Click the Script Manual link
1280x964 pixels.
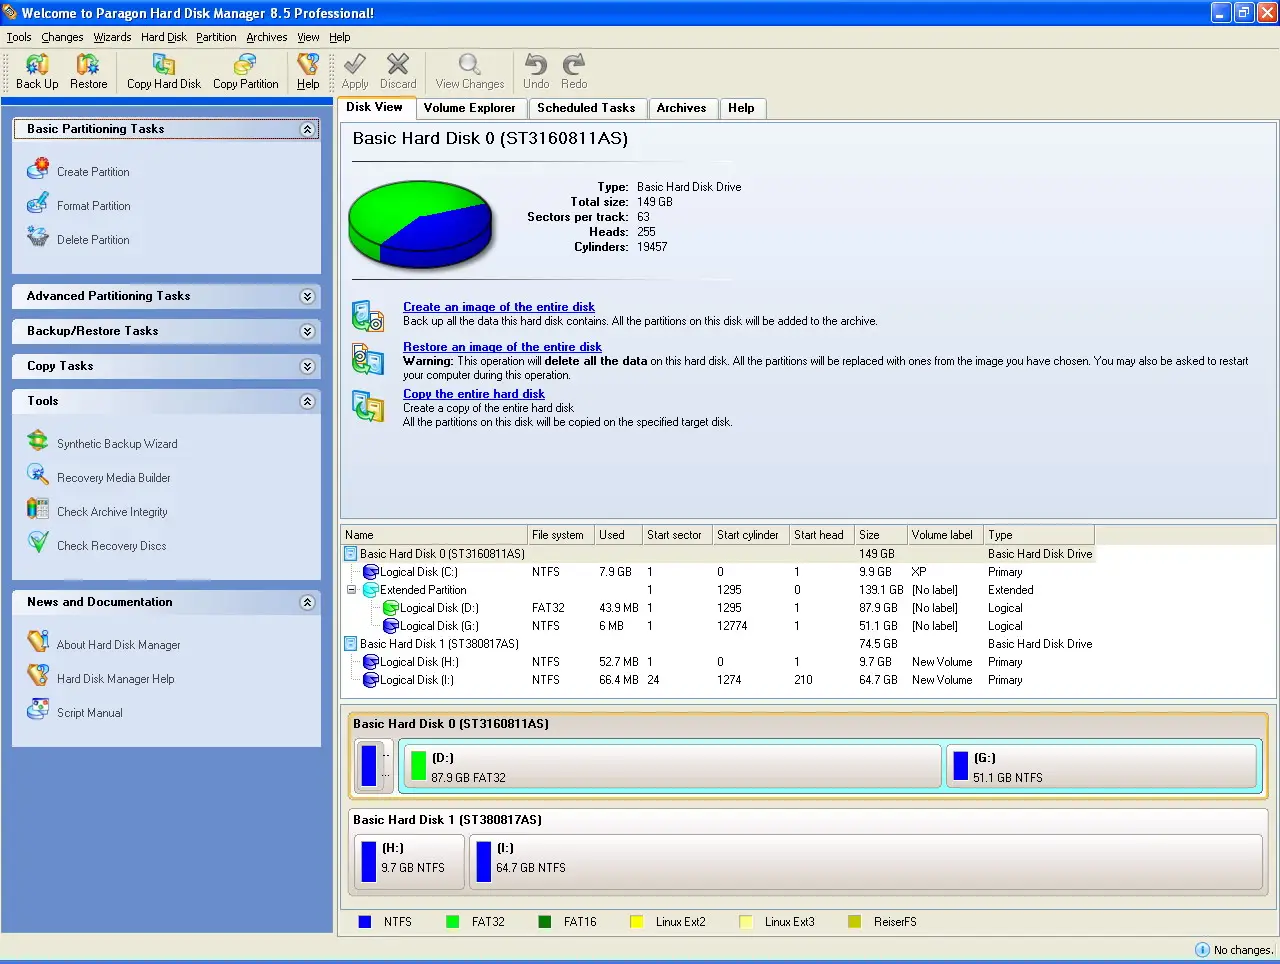90,713
